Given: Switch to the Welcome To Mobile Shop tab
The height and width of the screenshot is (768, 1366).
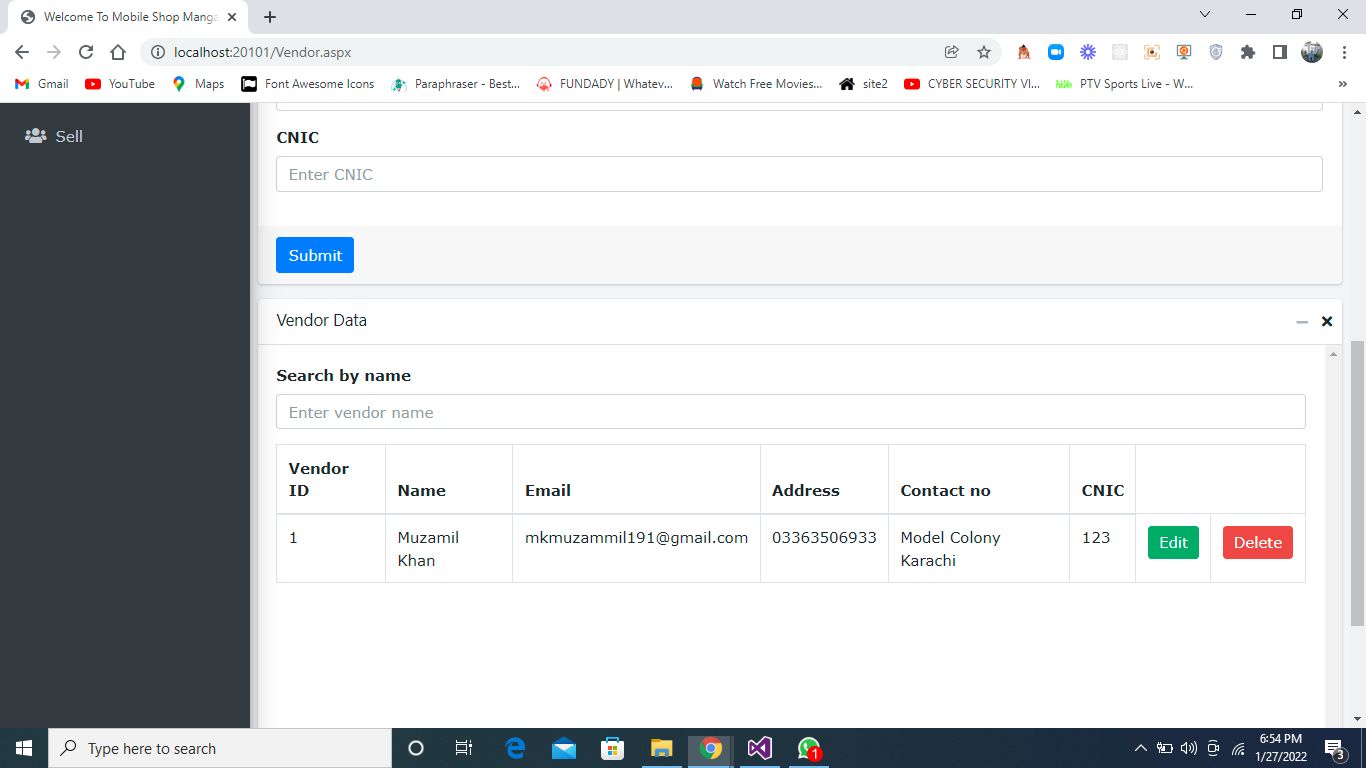Looking at the screenshot, I should pos(125,16).
